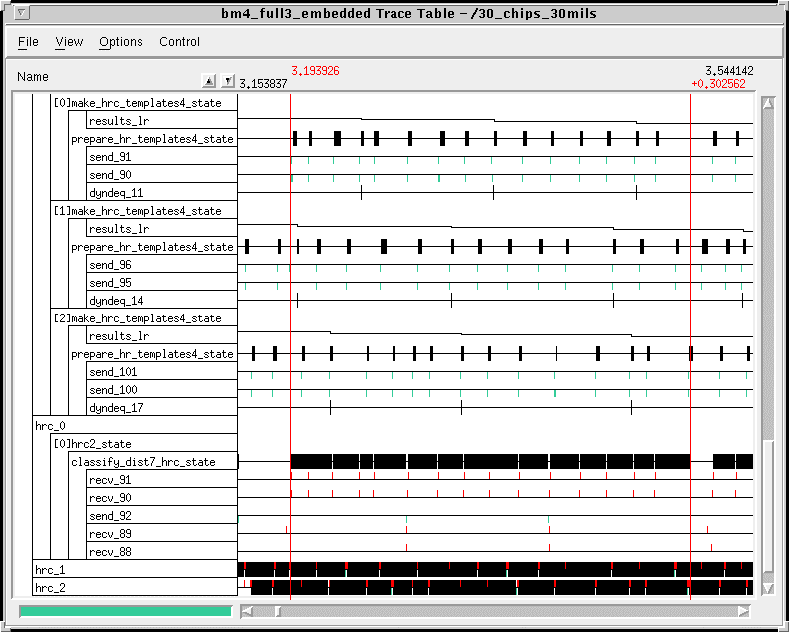
Task: Open the Options menu
Action: (x=121, y=42)
